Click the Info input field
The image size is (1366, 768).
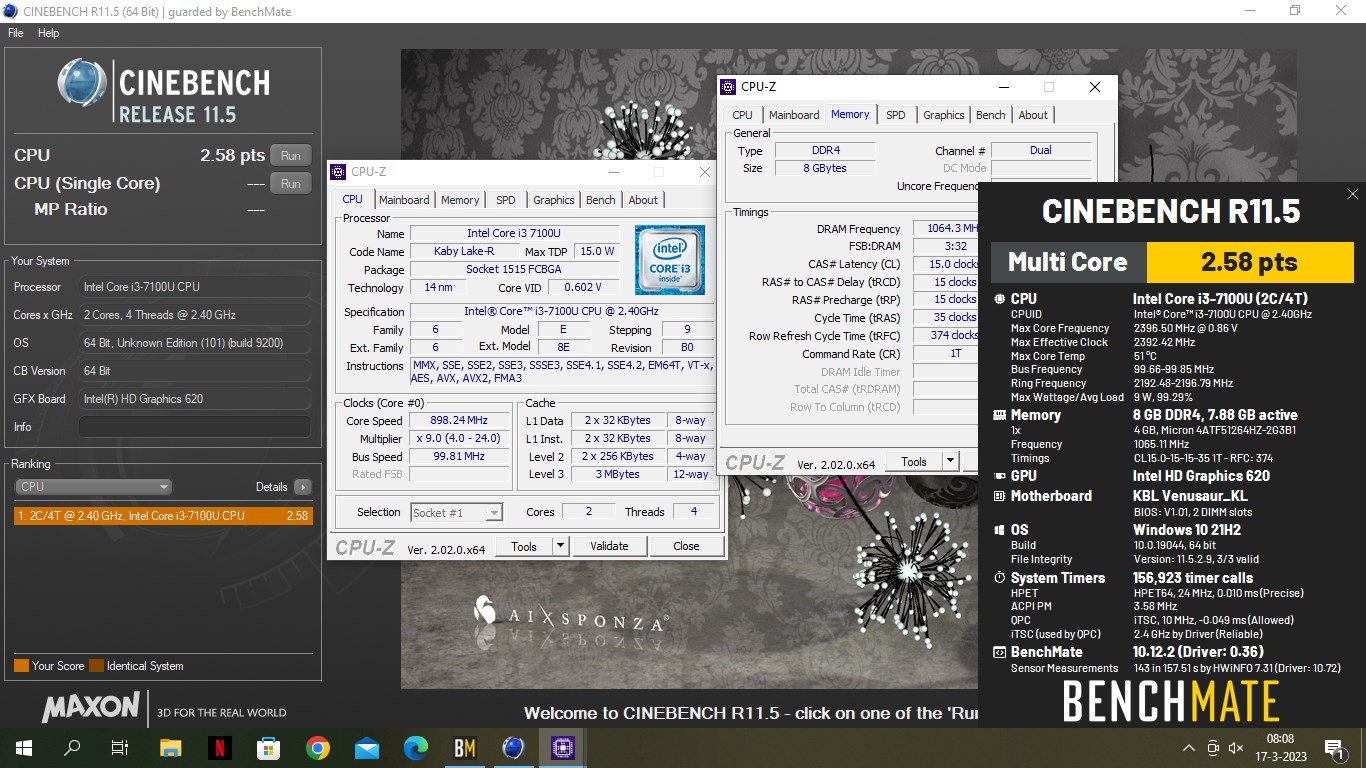point(194,427)
